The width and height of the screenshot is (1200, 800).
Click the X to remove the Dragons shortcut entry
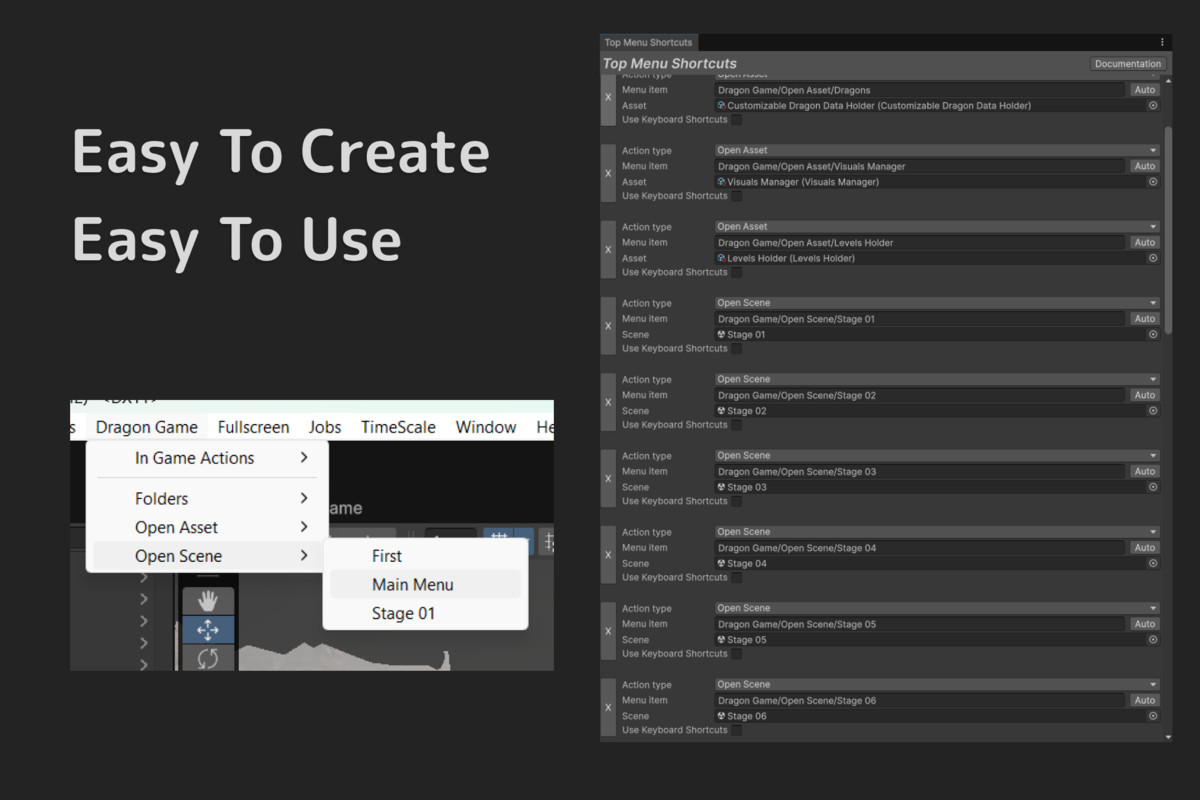(606, 98)
